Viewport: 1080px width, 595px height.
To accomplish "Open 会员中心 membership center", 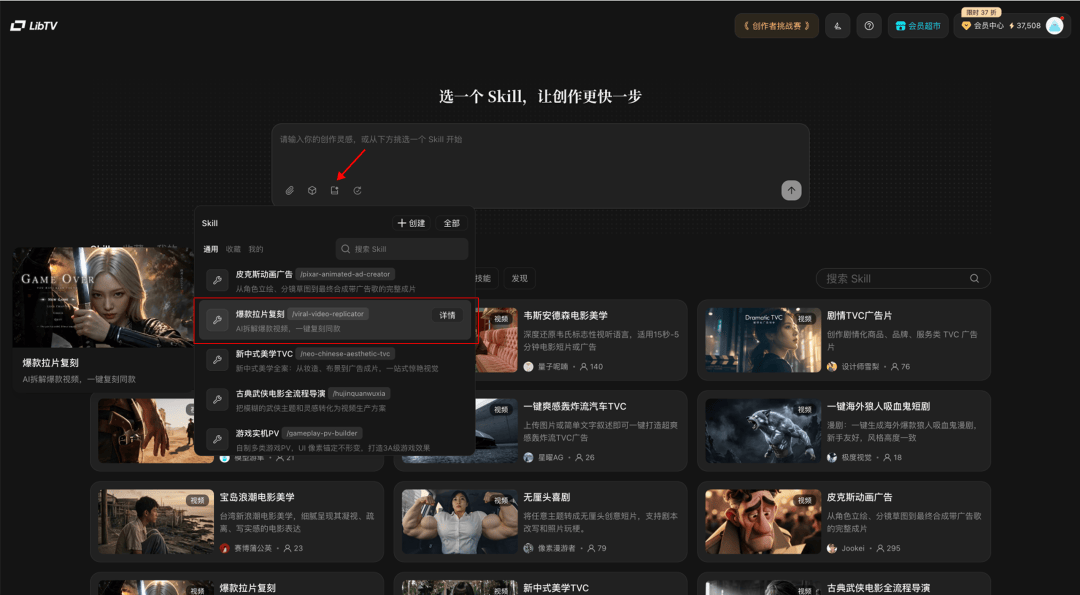I will 983,25.
